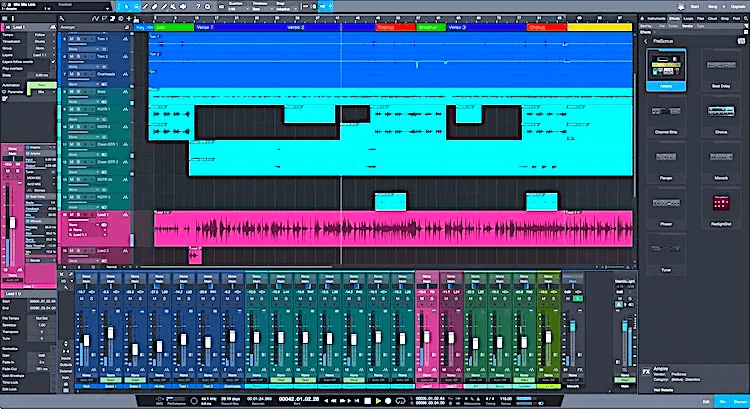
Task: Click the thumbnail view icon beside PreSonus
Action: coord(741,41)
